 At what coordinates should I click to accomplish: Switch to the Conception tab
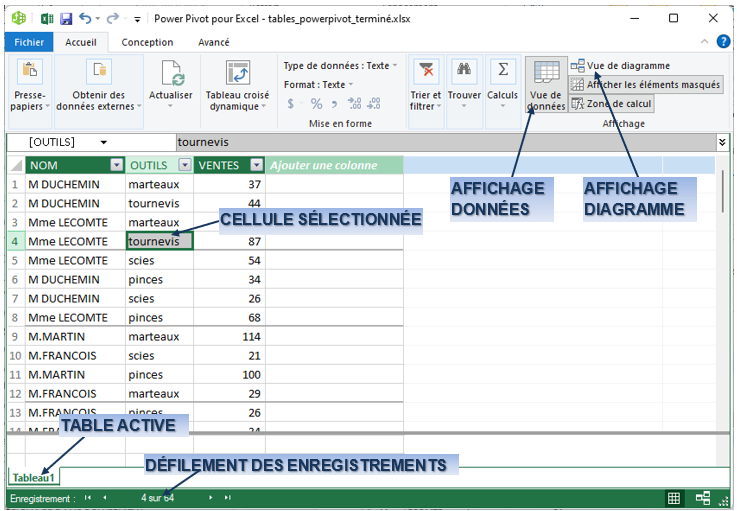coord(147,42)
